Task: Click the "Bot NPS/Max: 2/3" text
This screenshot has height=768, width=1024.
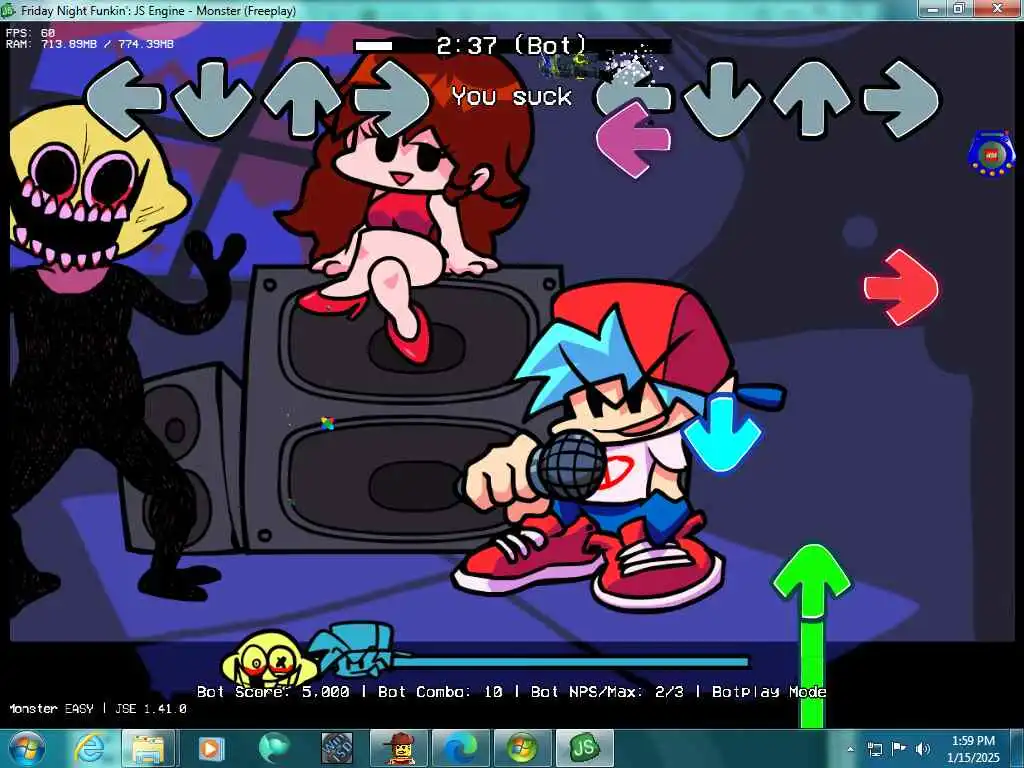Action: (607, 692)
